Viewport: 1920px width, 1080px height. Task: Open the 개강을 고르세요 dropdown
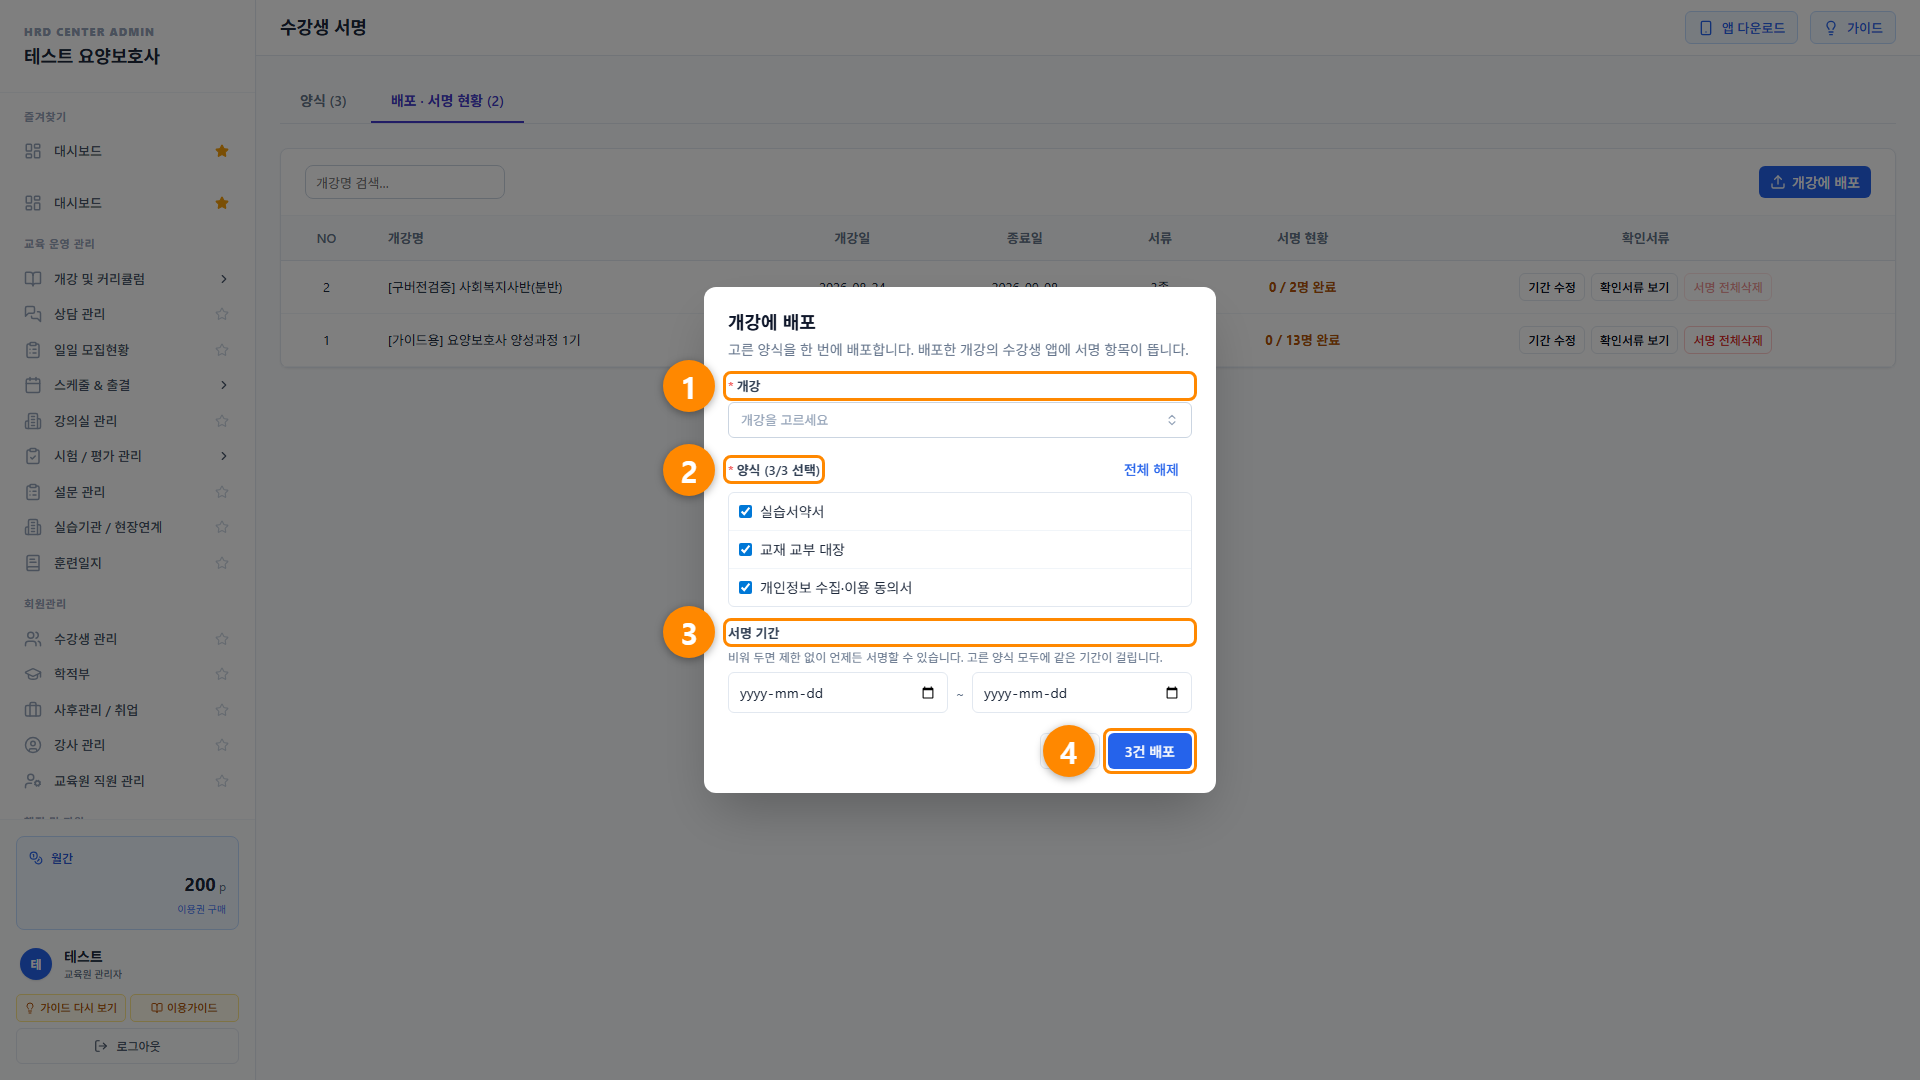click(x=959, y=420)
